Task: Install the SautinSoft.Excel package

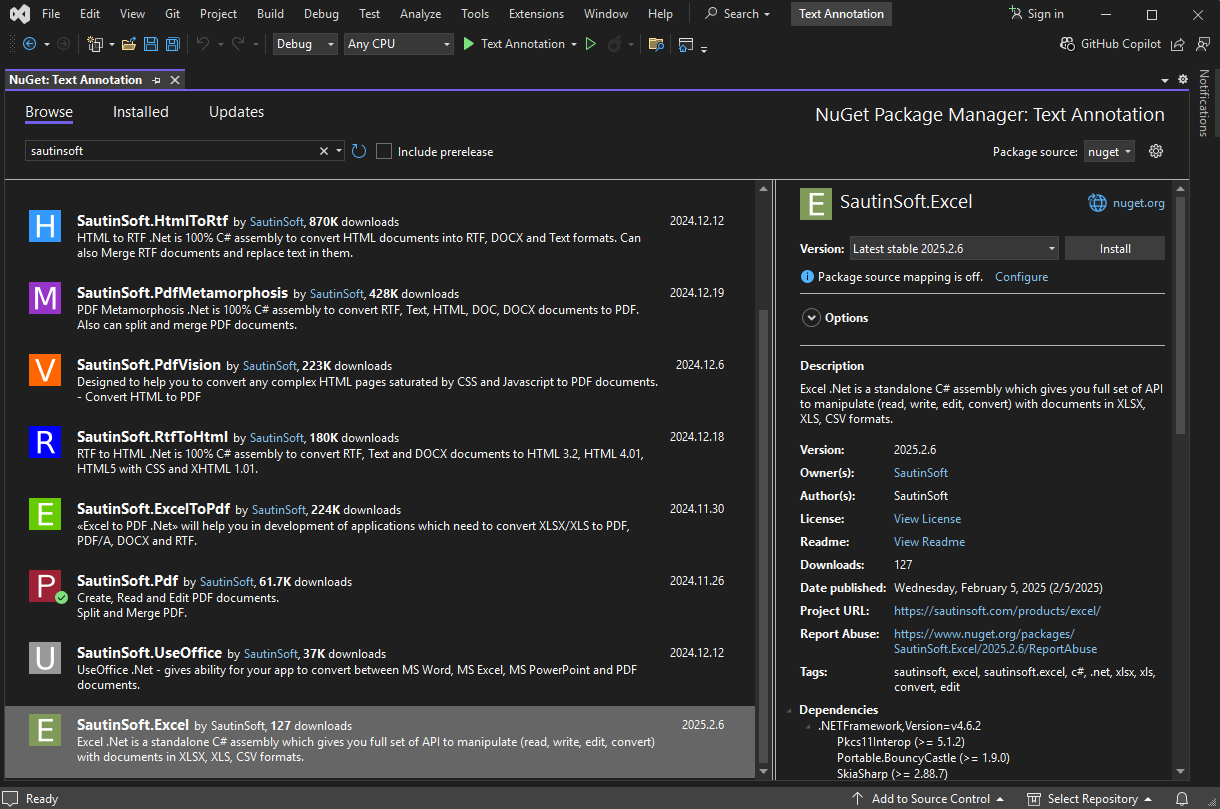Action: (1114, 247)
